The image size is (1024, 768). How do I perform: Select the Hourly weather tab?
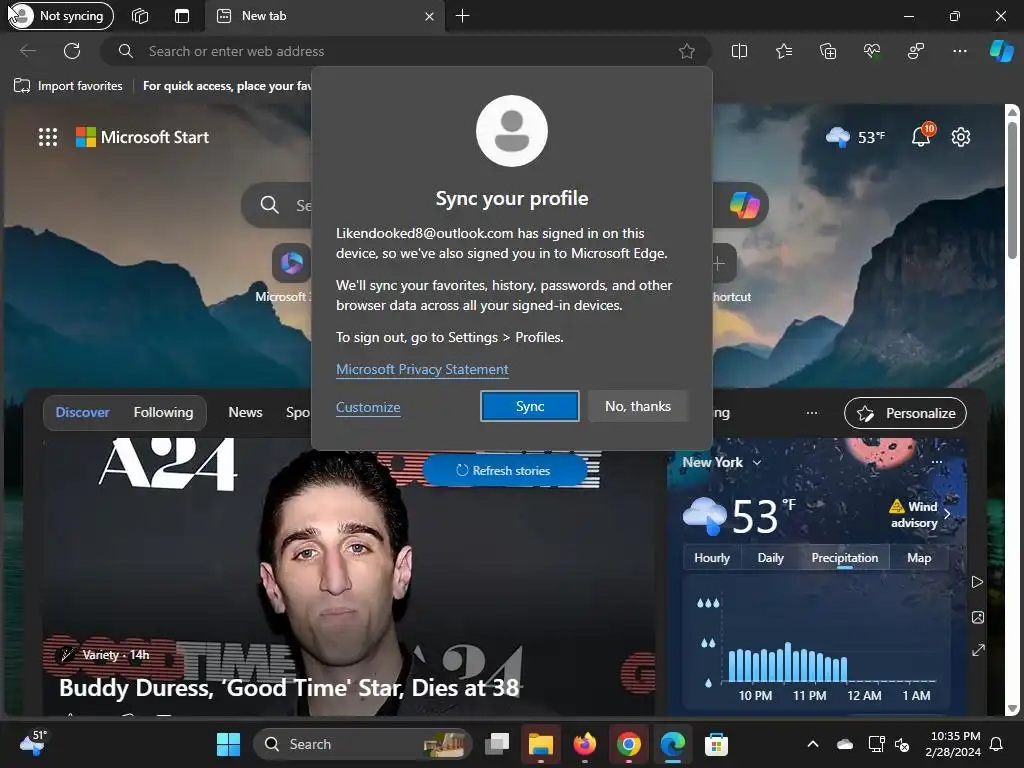pyautogui.click(x=712, y=558)
